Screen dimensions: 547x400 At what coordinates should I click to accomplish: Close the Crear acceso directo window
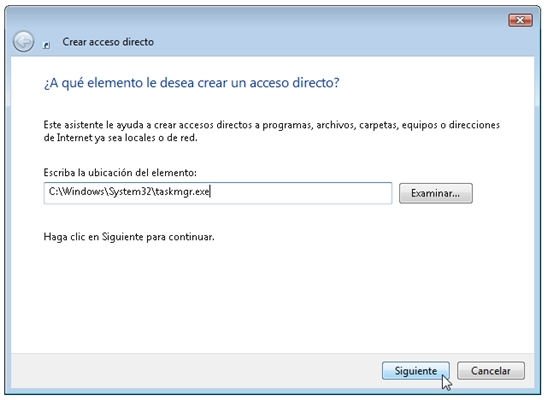(x=520, y=20)
